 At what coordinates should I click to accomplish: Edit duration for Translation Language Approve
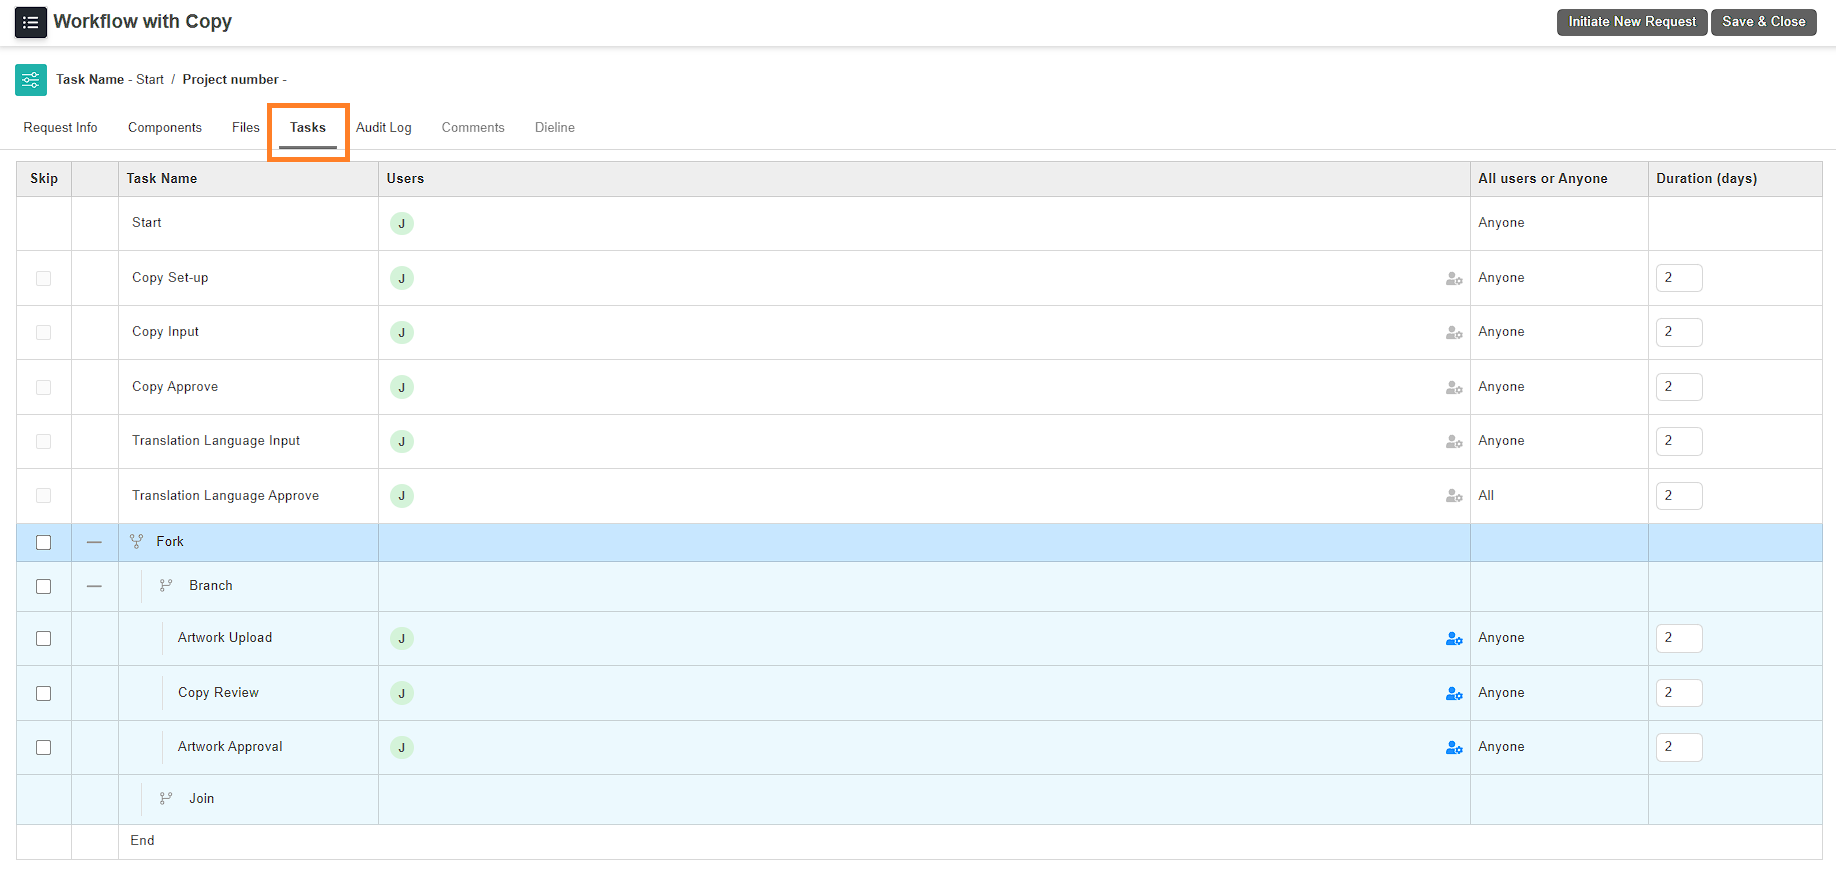[x=1679, y=496]
